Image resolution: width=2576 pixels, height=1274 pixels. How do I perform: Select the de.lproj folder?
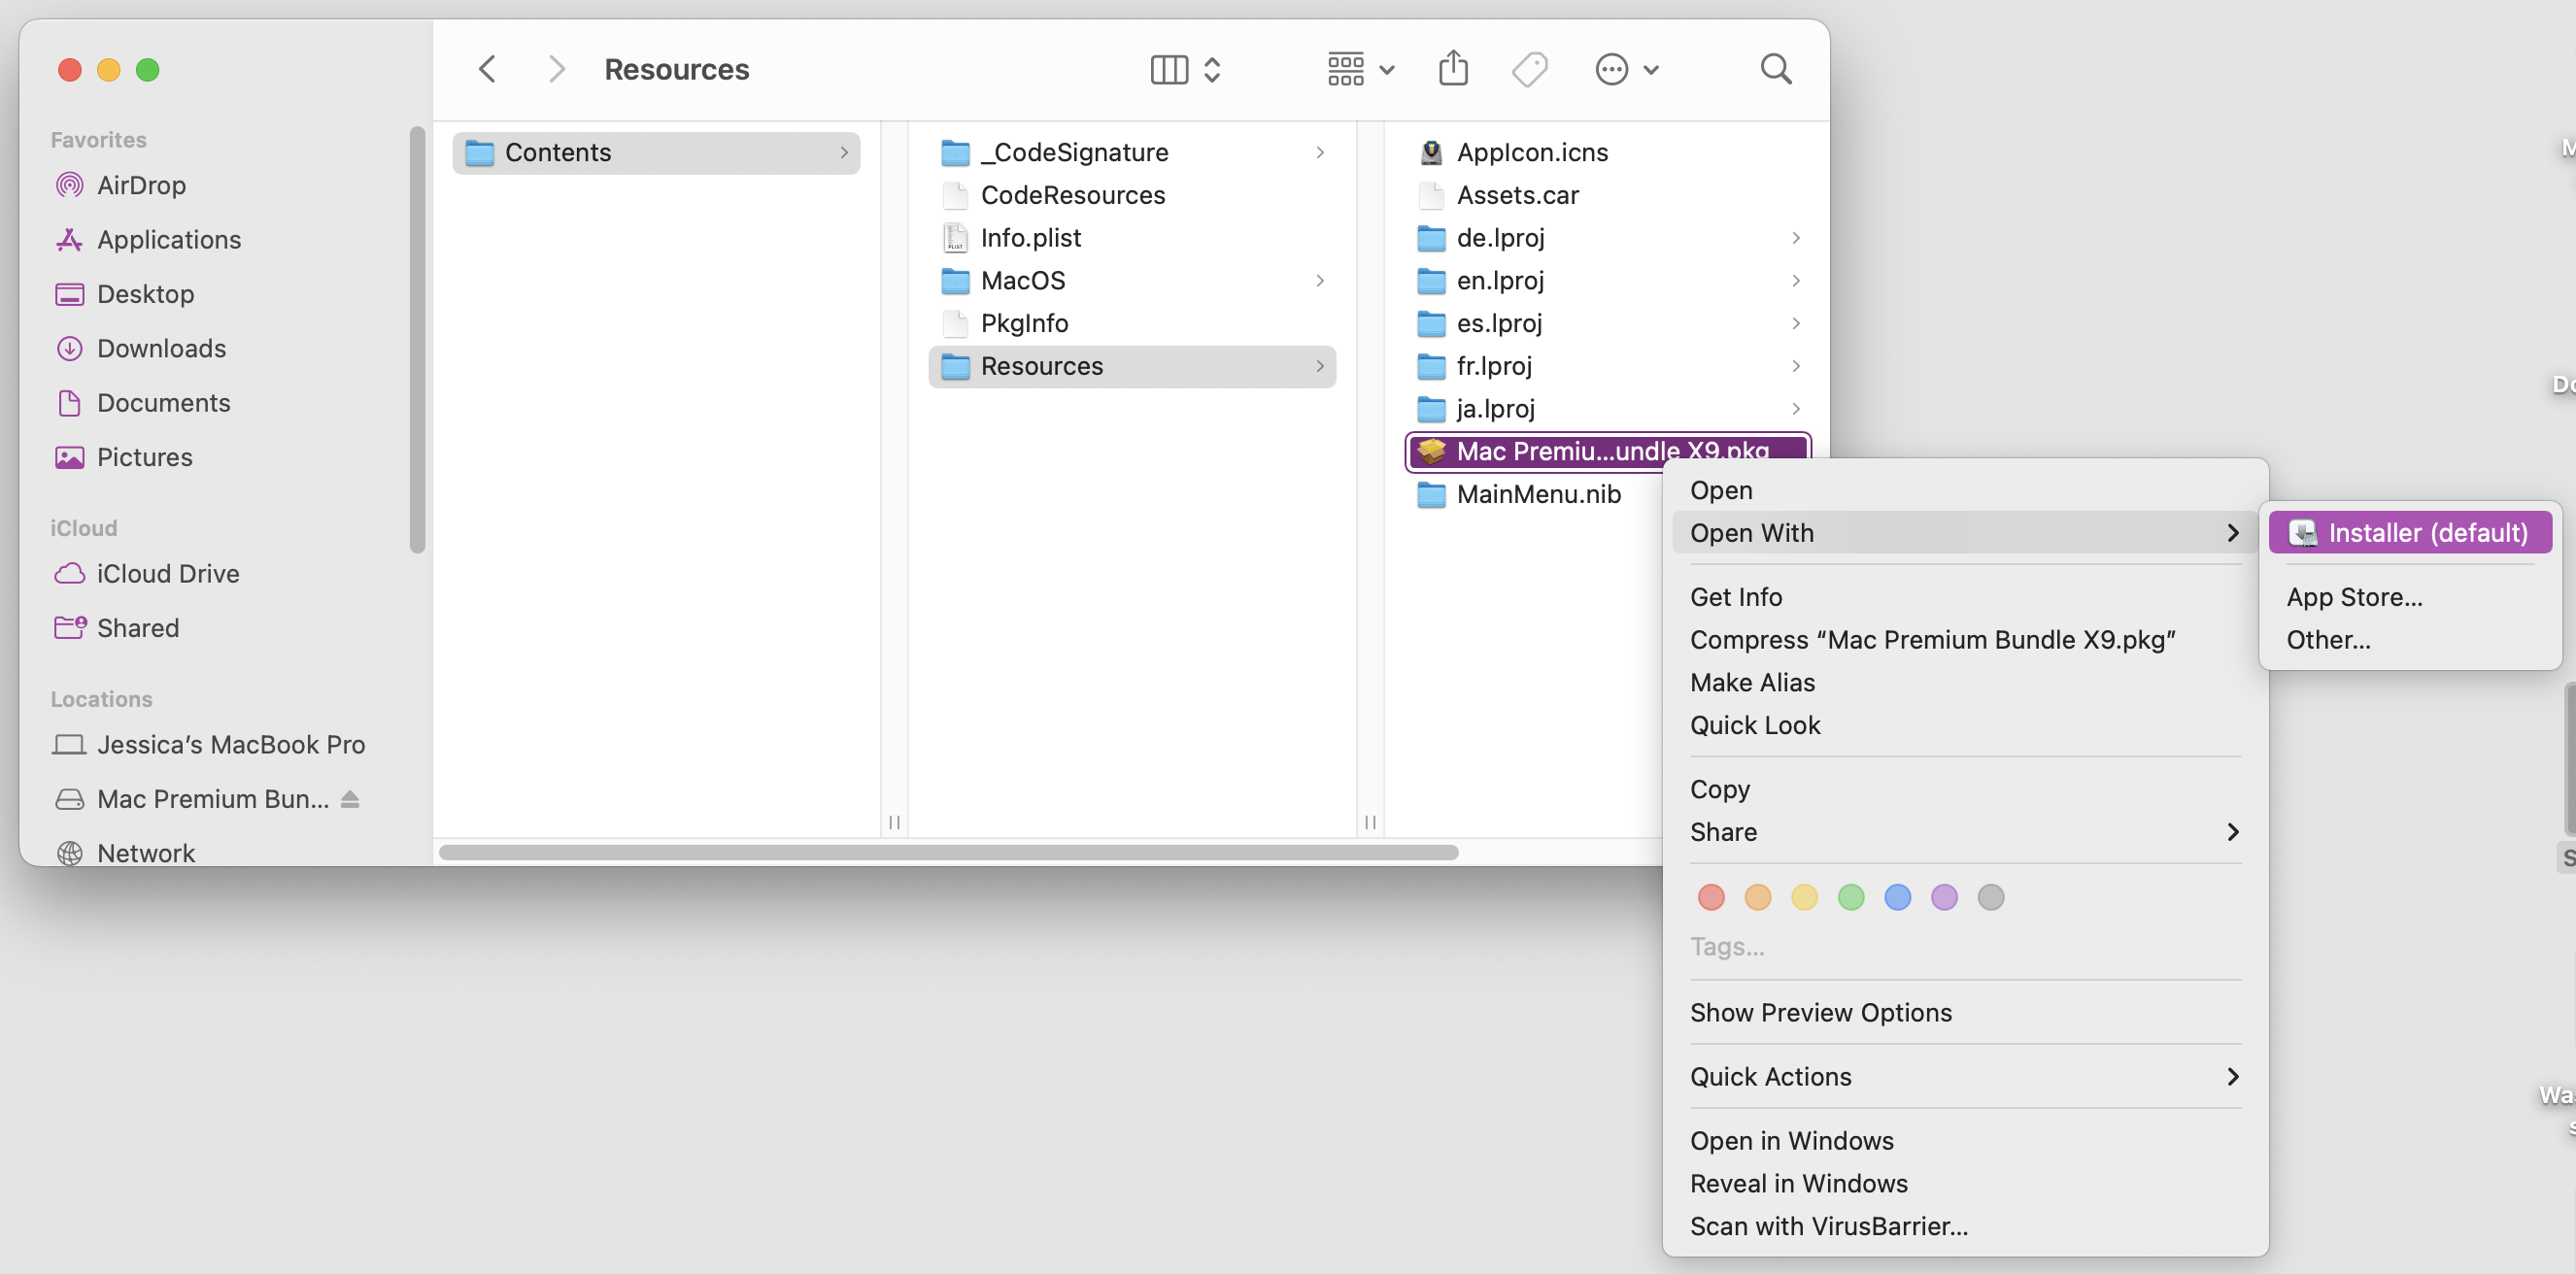[x=1608, y=238]
